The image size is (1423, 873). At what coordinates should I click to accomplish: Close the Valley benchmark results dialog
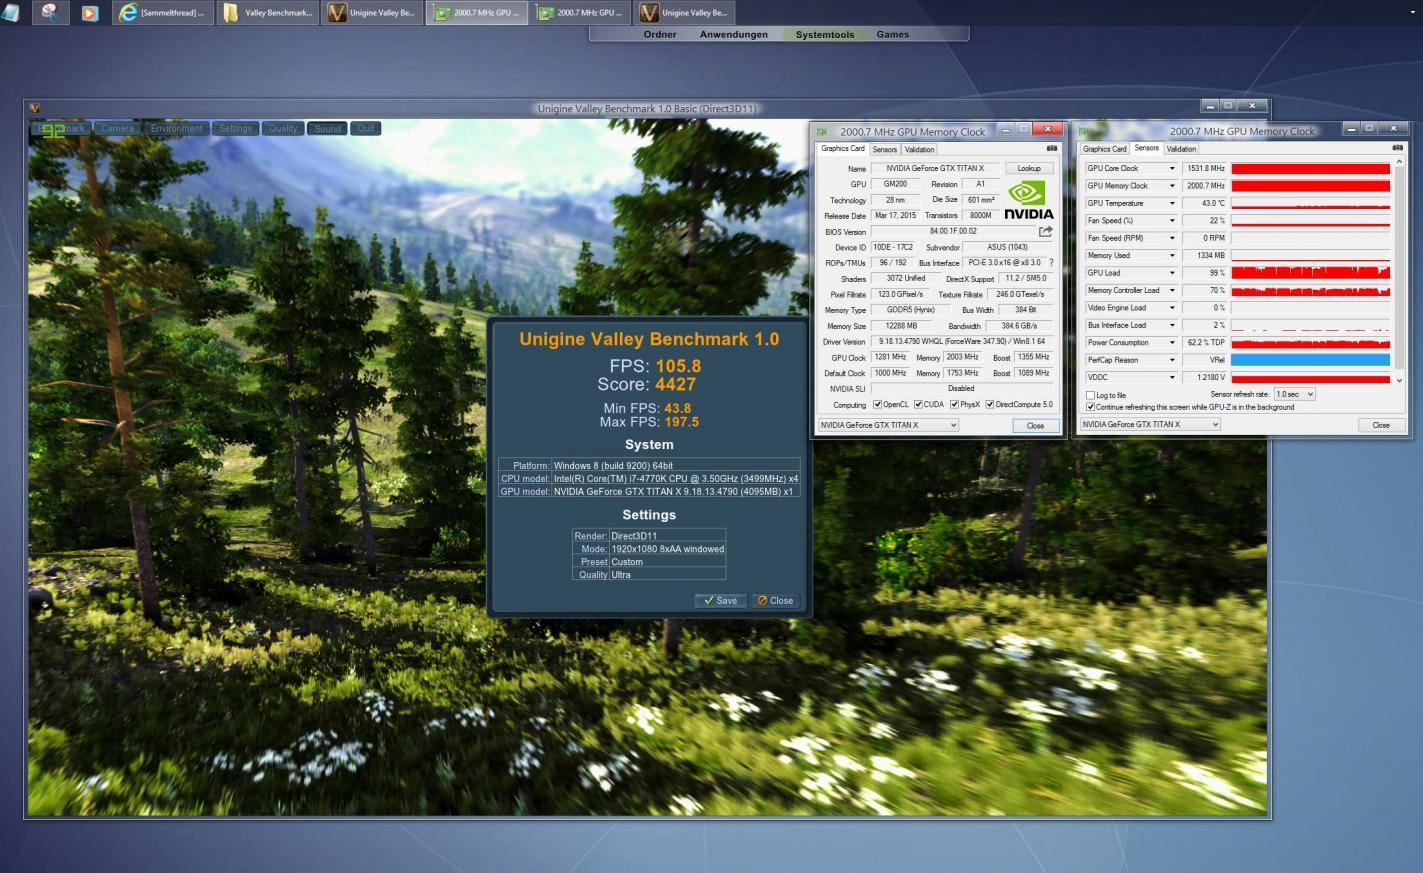point(775,600)
